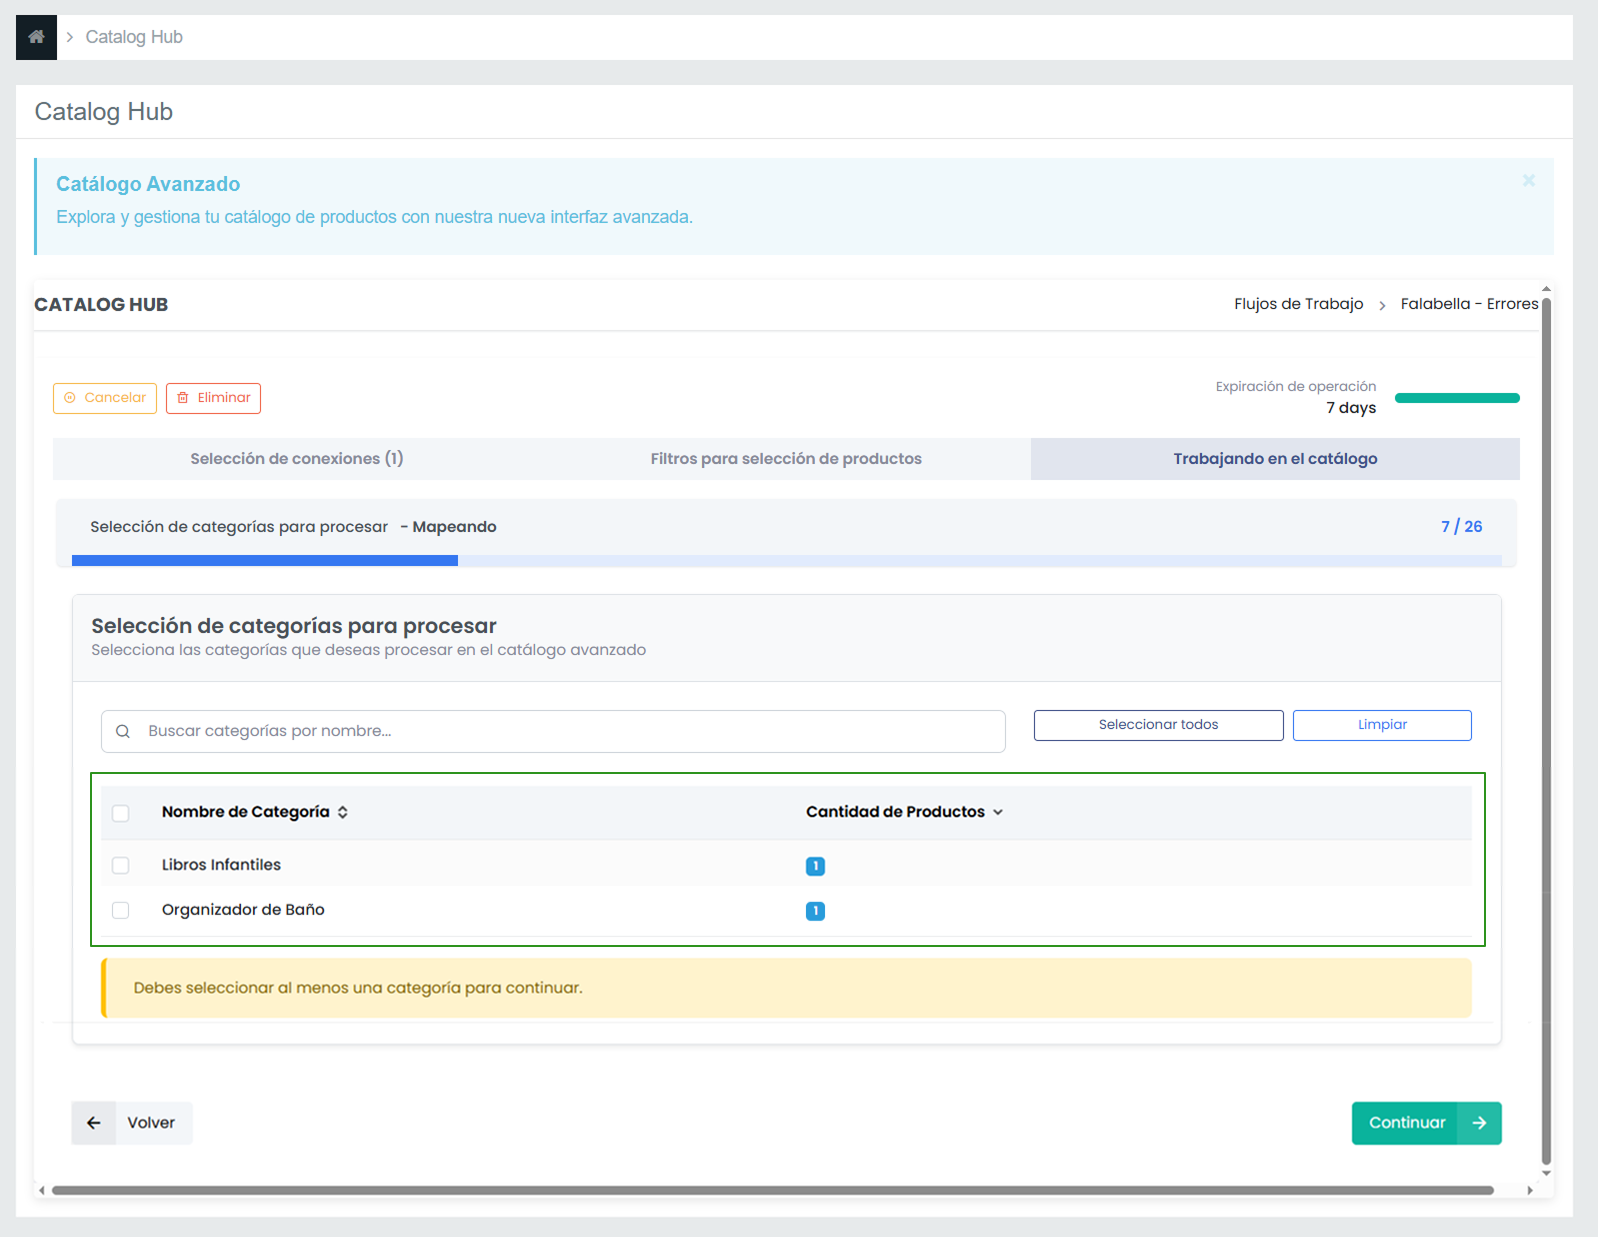Click the home icon in breadcrumb
The image size is (1598, 1237).
point(36,37)
